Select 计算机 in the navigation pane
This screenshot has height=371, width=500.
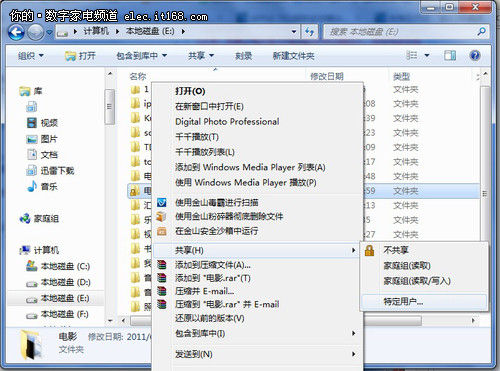click(39, 250)
